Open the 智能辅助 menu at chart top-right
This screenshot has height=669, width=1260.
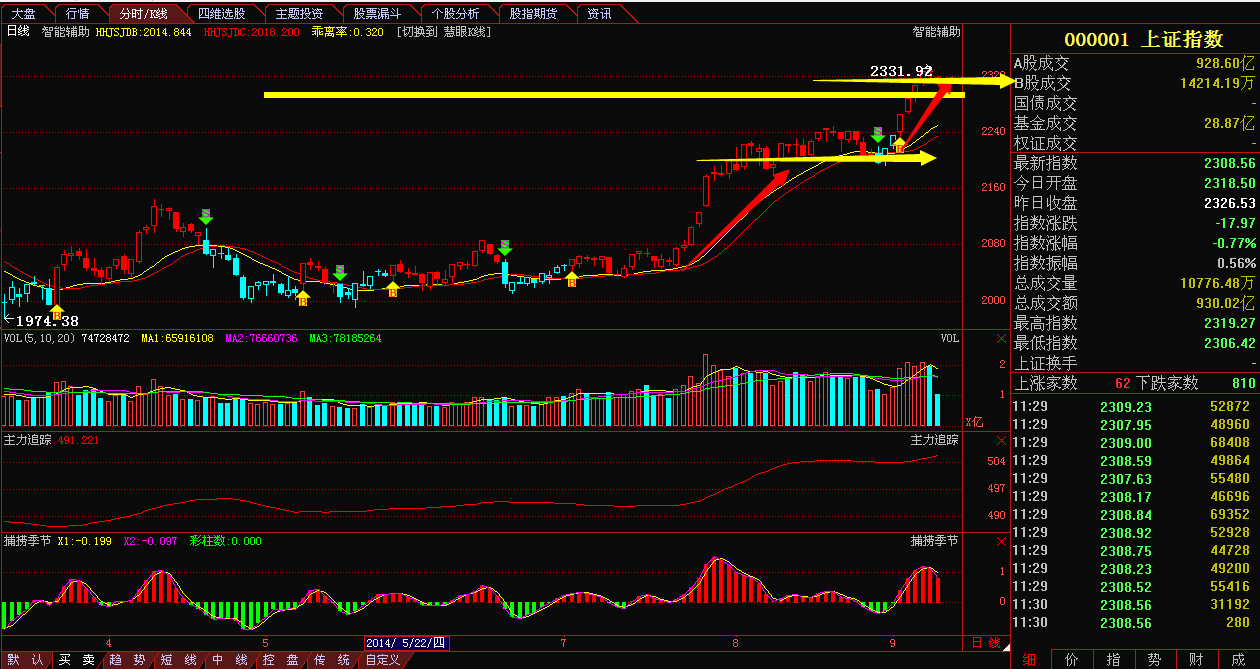(x=936, y=32)
